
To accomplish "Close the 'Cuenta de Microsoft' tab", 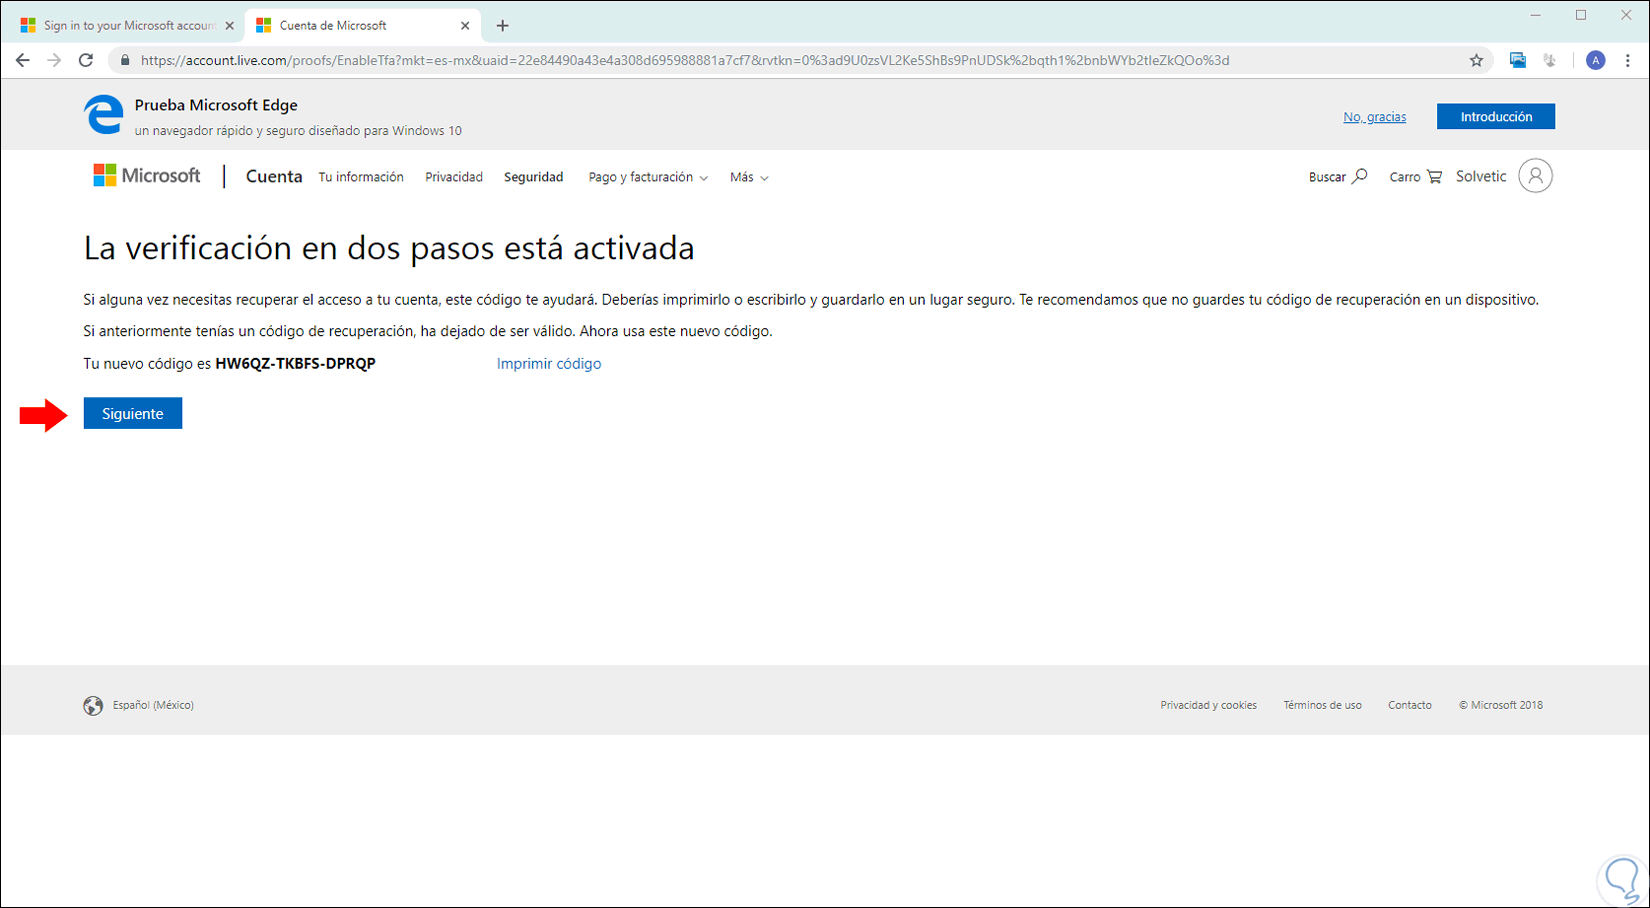I will (x=465, y=25).
